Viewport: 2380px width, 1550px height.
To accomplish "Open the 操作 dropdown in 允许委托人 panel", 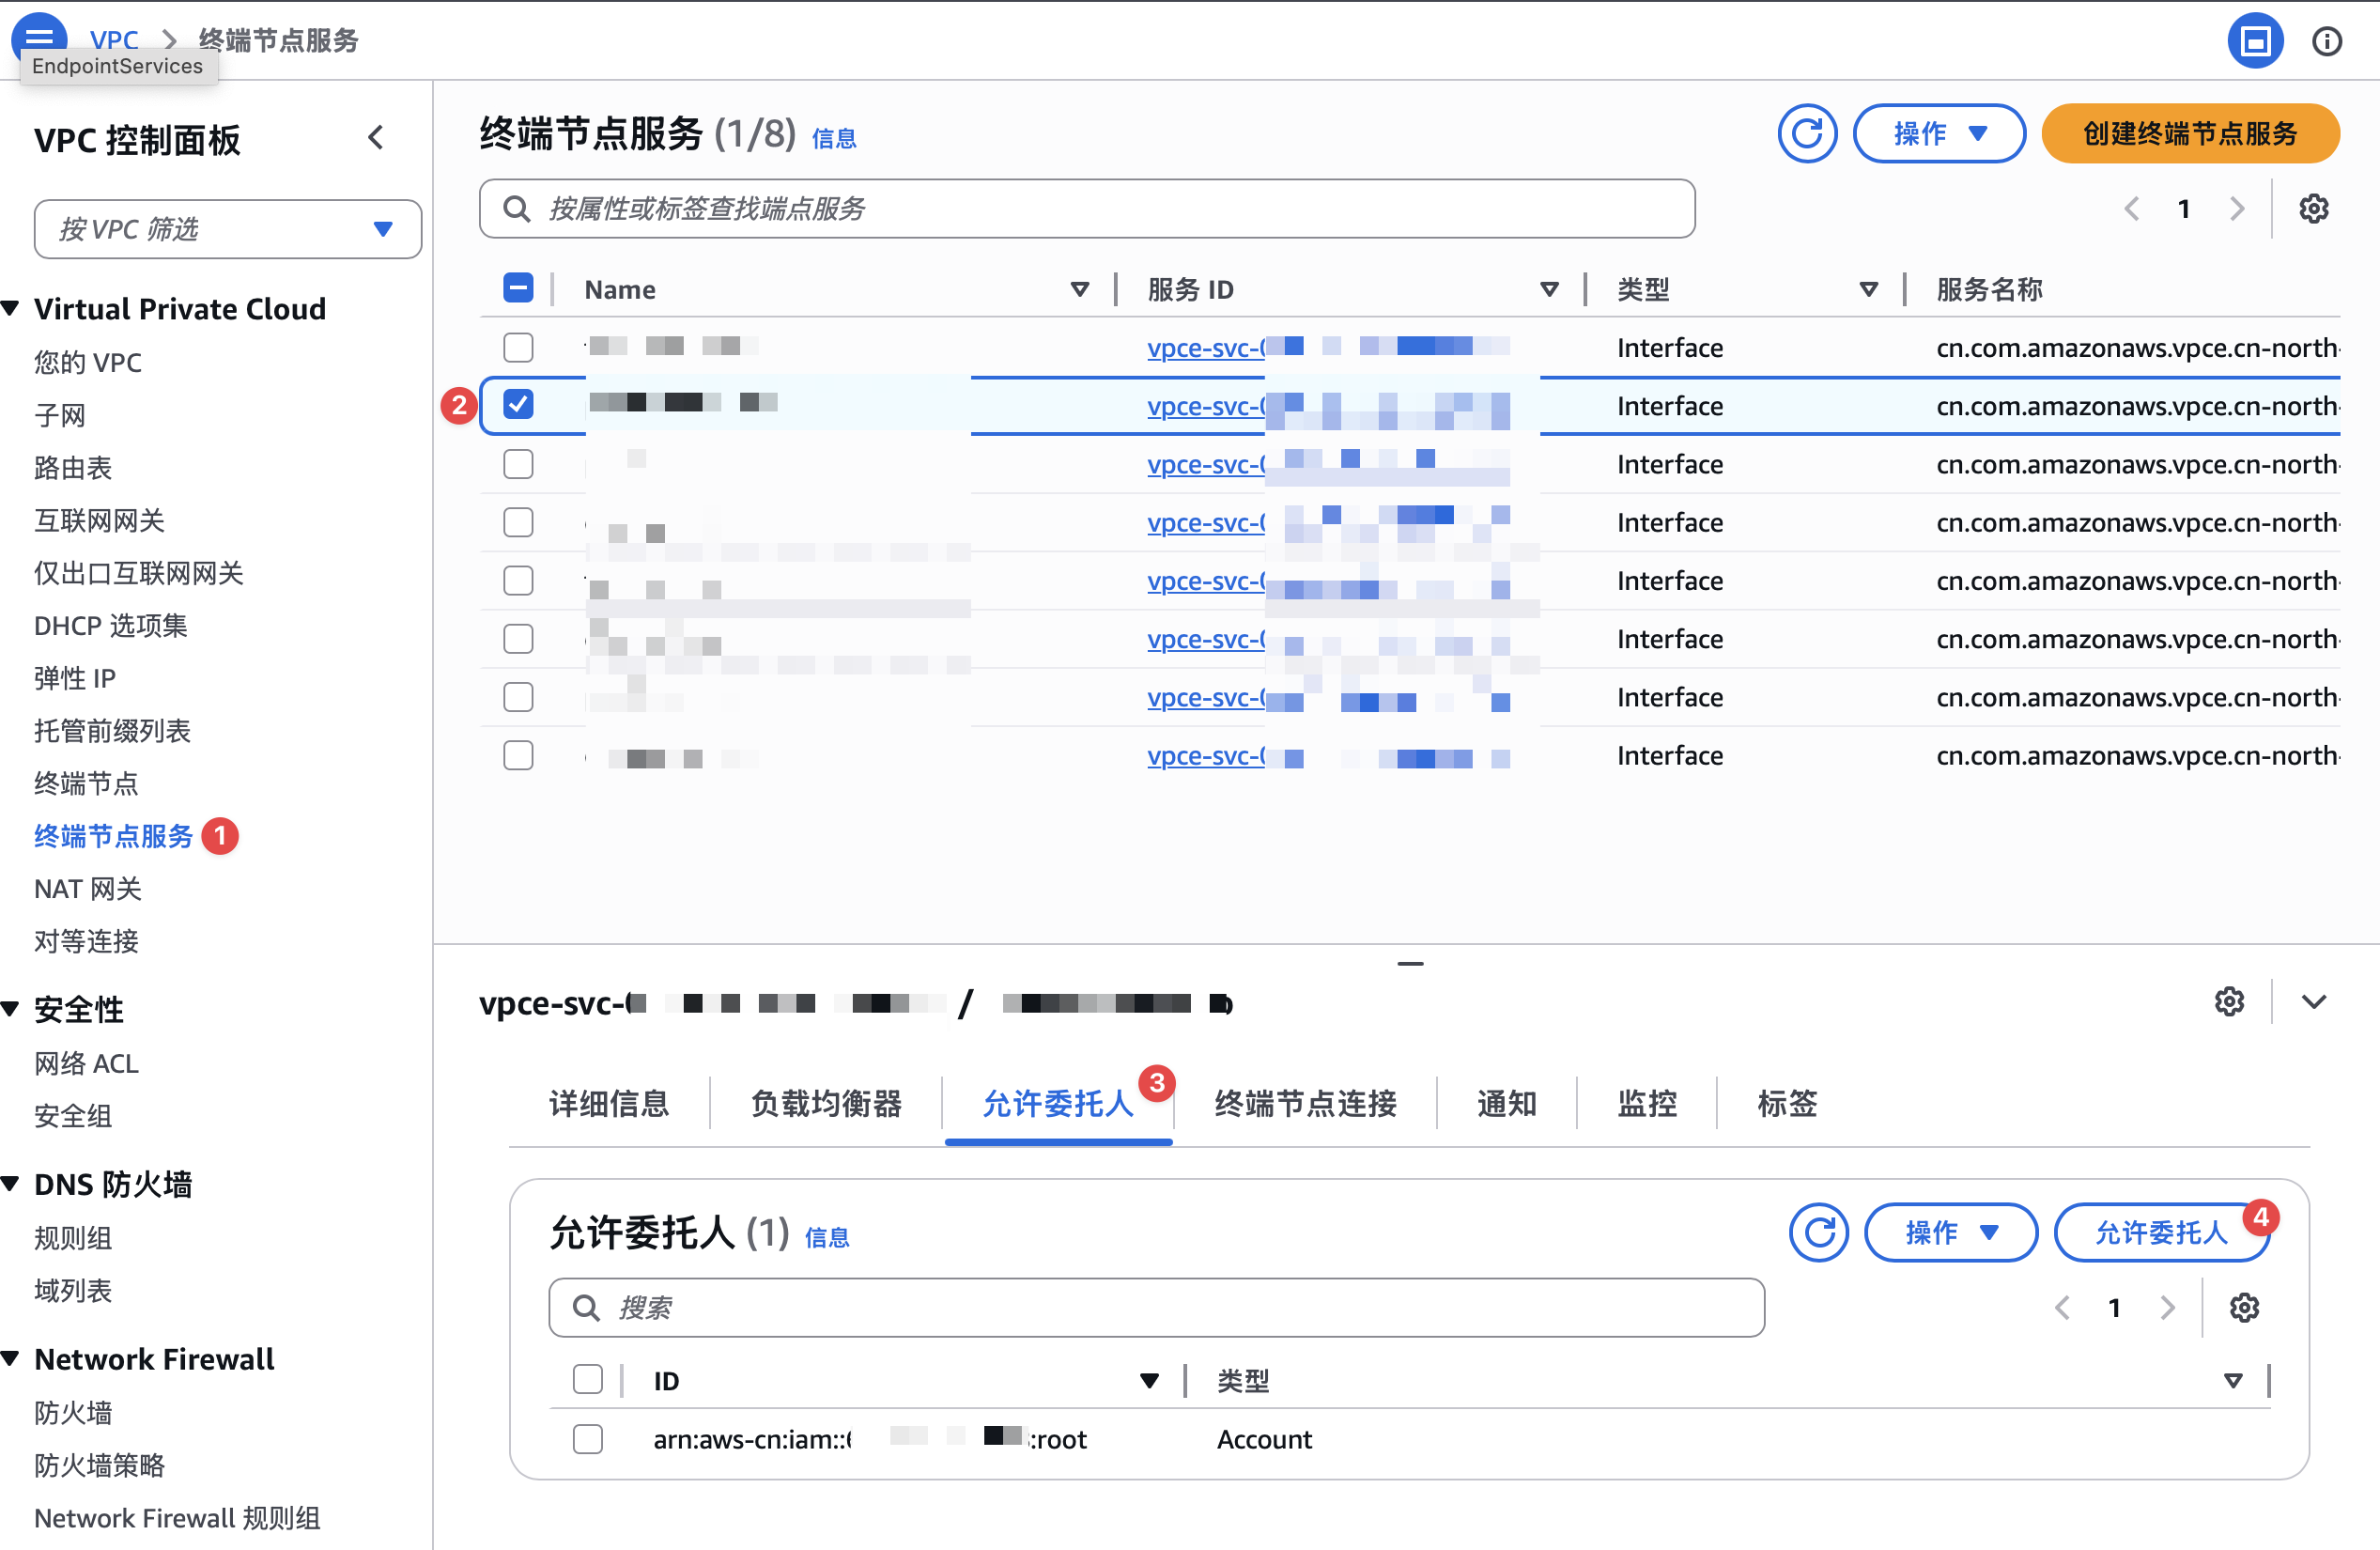I will pos(1951,1232).
